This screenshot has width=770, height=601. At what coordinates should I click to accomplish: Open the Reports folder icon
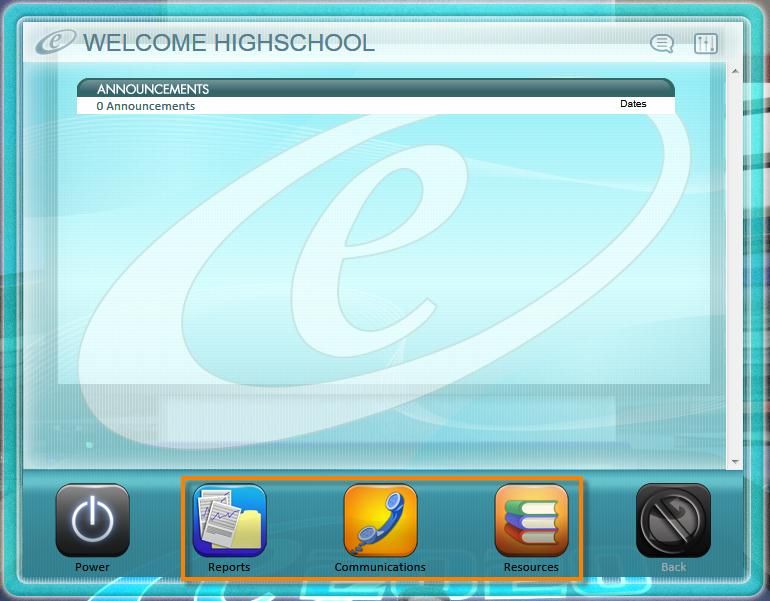click(229, 520)
